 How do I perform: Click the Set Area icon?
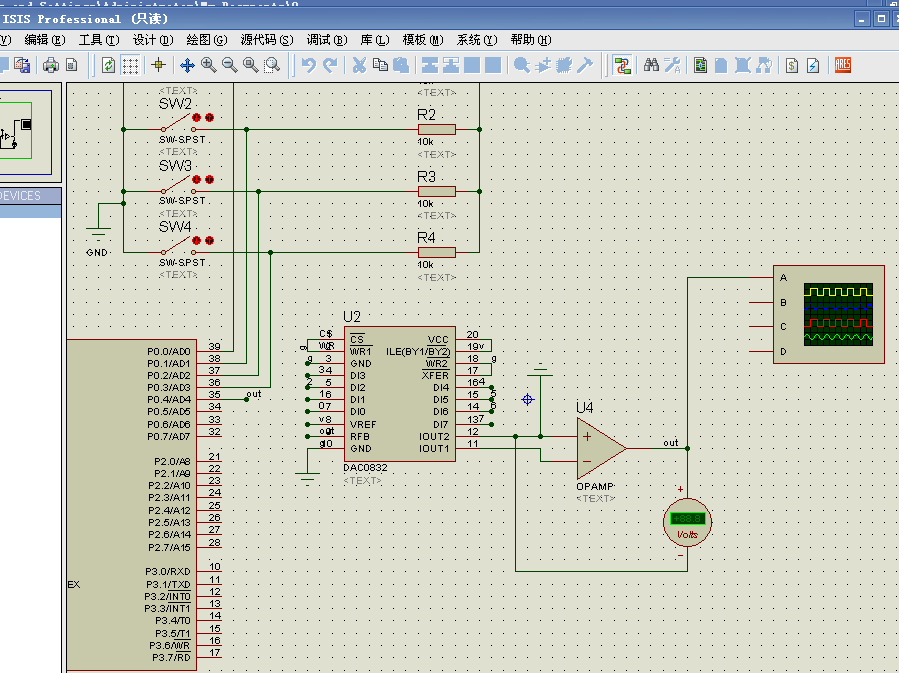72,65
